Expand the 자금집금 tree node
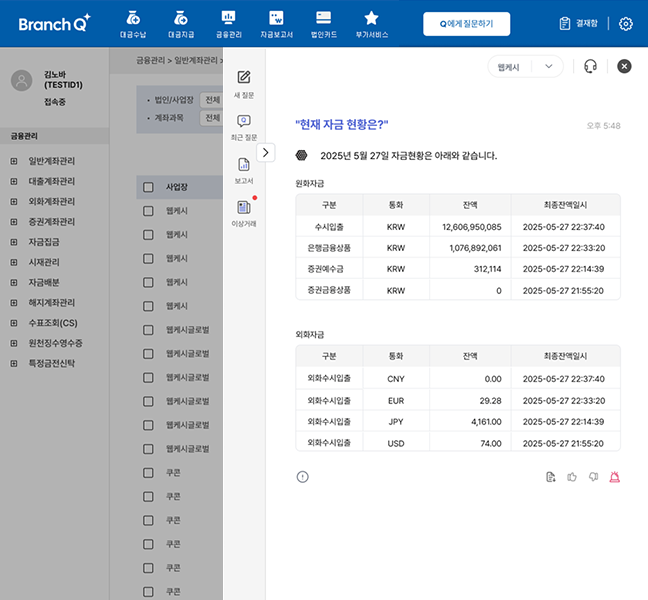 click(x=14, y=242)
